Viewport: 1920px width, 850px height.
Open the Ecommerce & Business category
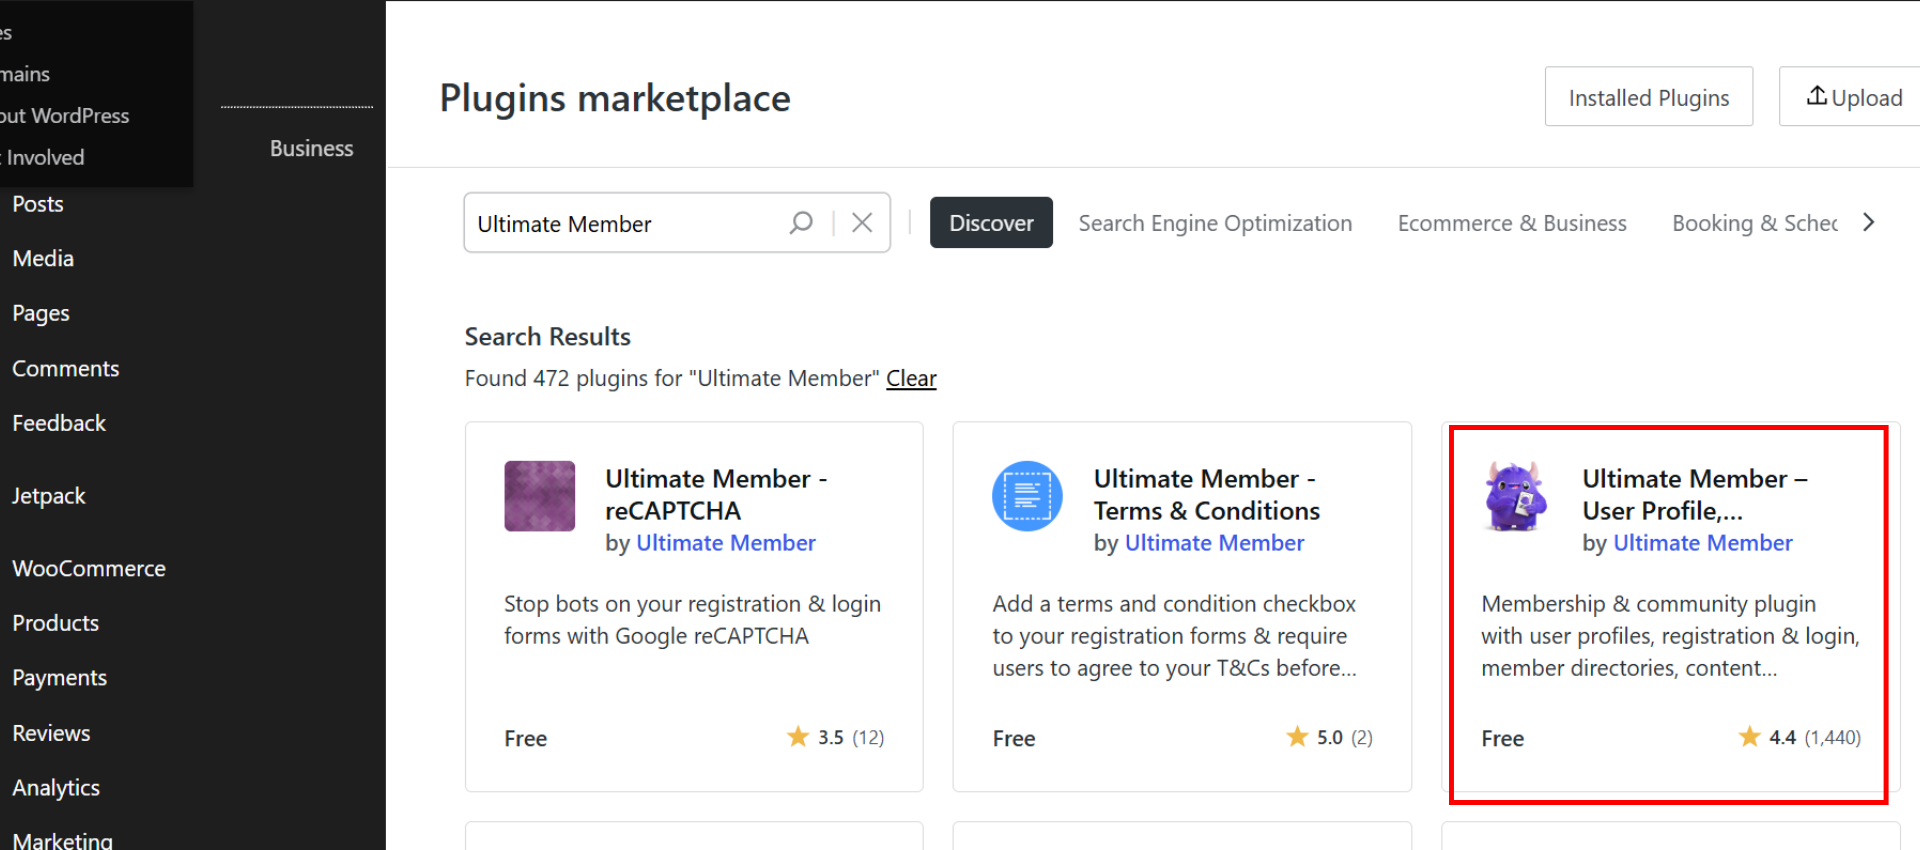click(1511, 223)
